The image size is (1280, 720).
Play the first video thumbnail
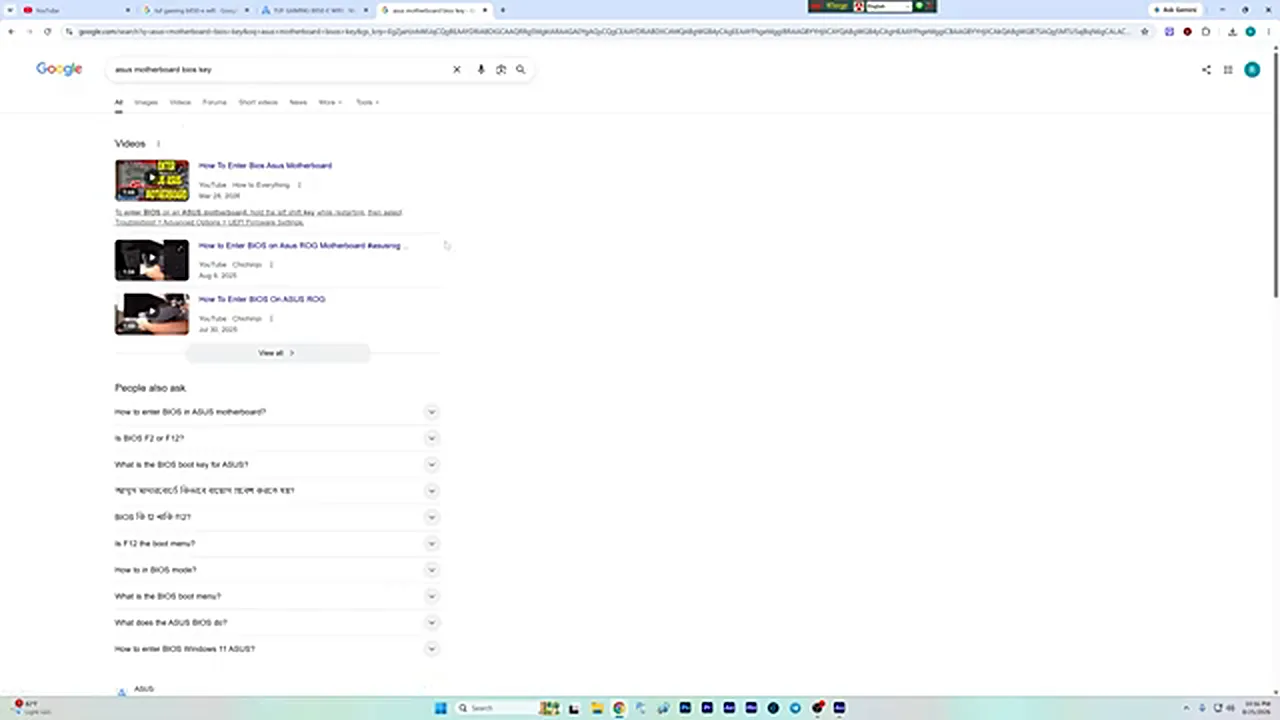tap(152, 180)
